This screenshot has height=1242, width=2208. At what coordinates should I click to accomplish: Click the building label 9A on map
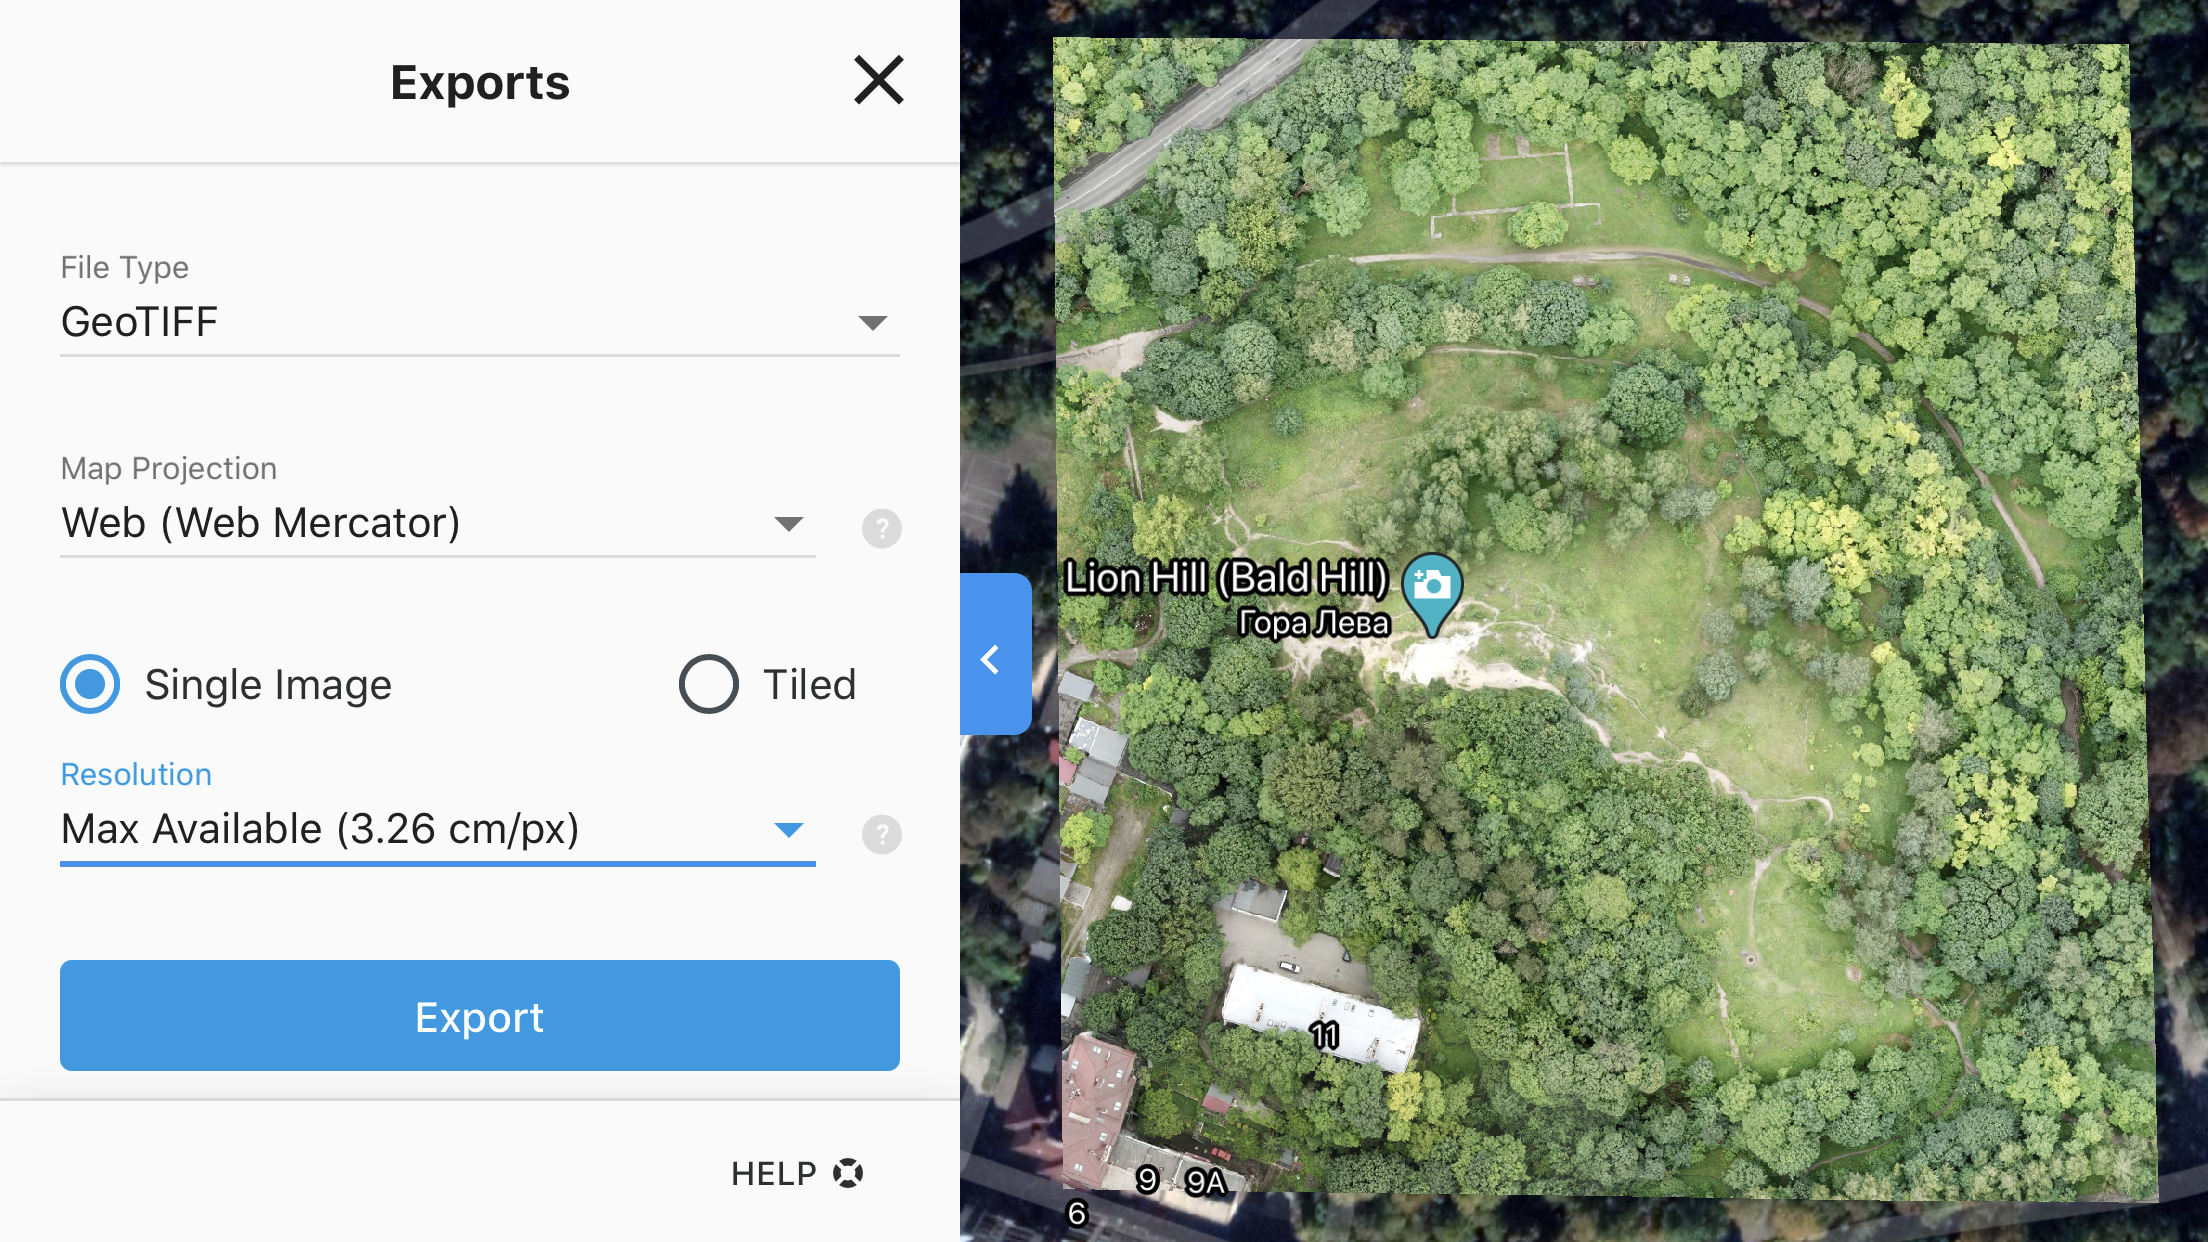click(x=1205, y=1182)
